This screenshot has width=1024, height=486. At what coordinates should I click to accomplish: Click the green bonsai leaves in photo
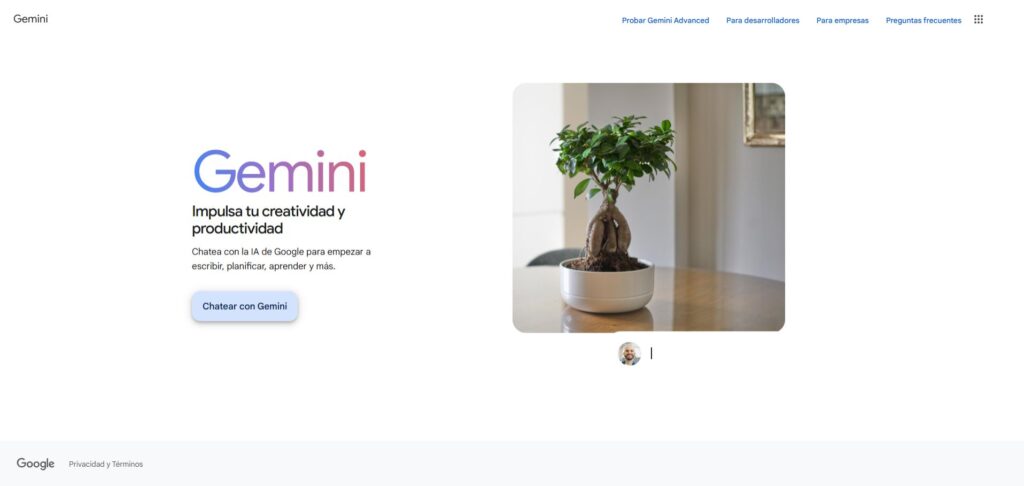tap(613, 154)
